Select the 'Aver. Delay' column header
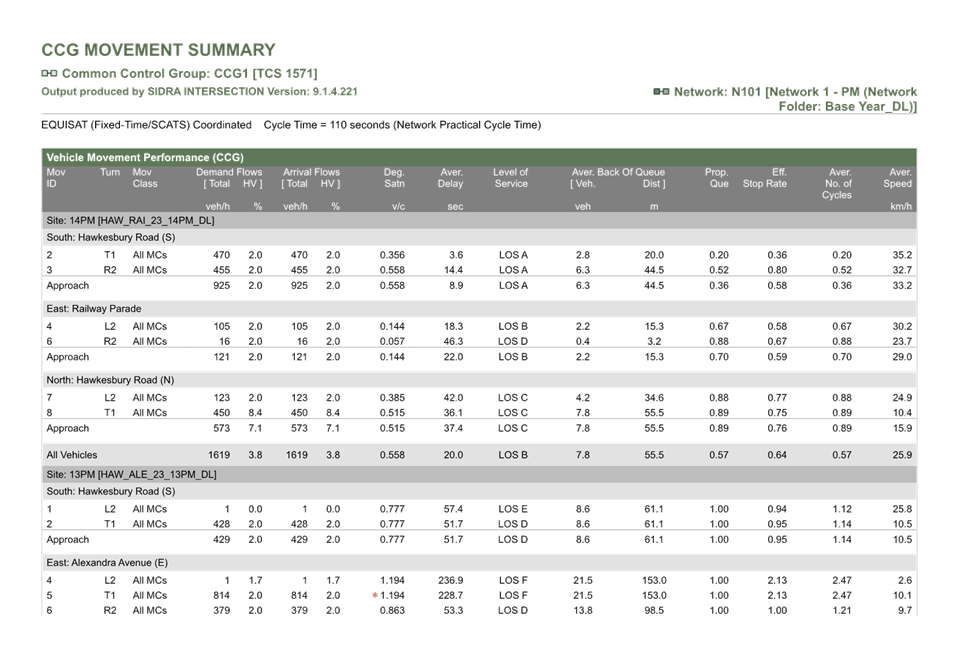958x661 pixels. [x=451, y=178]
